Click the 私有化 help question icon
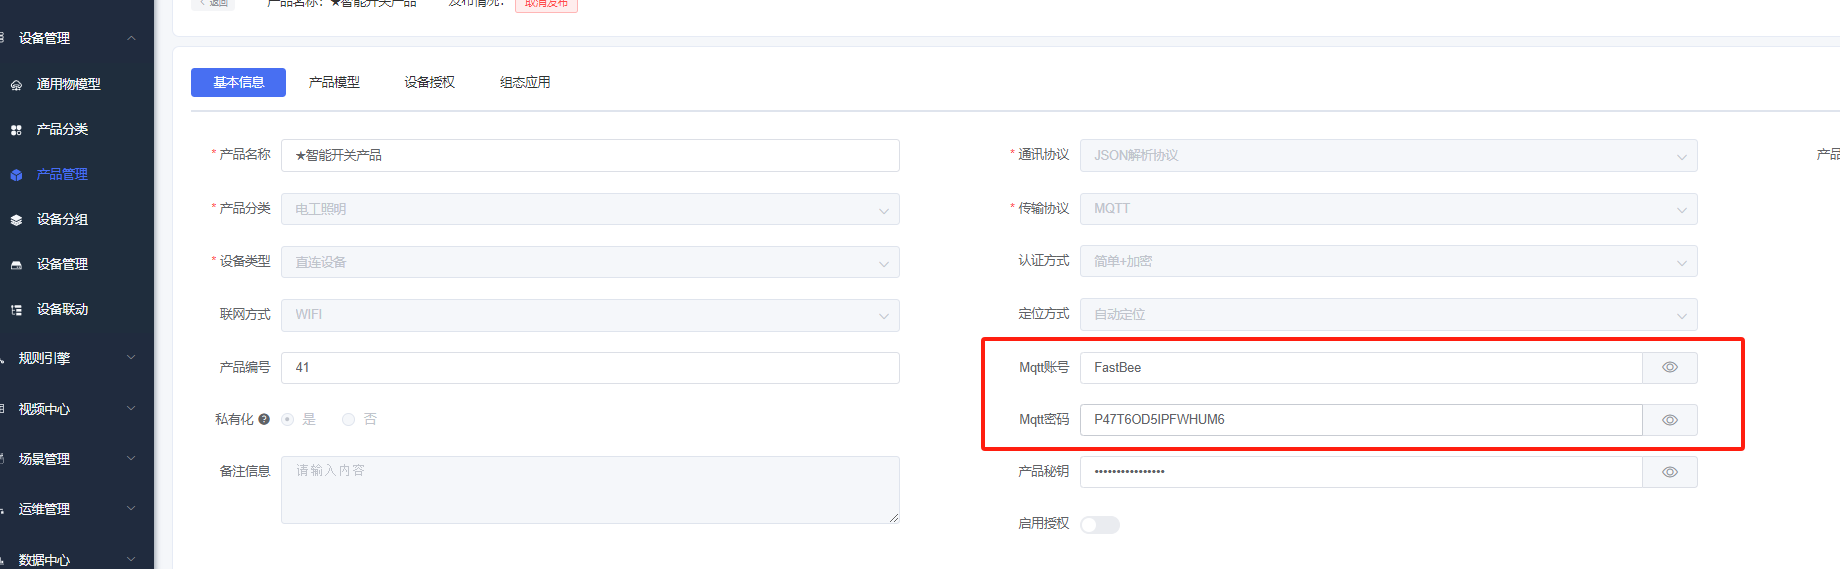This screenshot has height=569, width=1840. (x=264, y=419)
